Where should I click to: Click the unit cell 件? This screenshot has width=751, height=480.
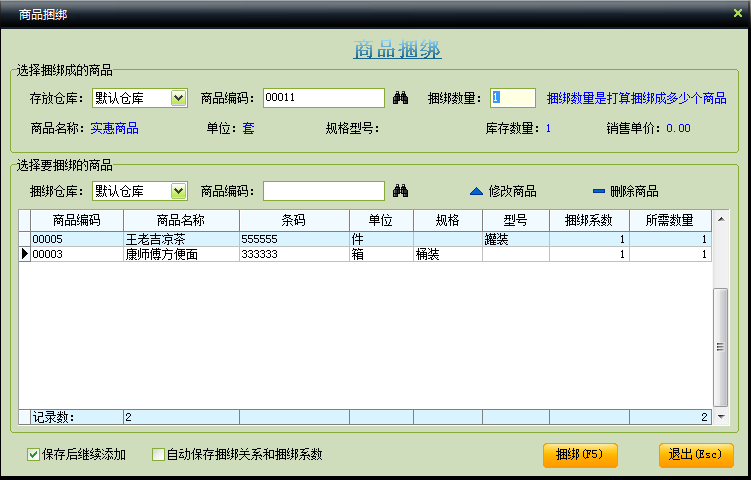click(x=381, y=239)
